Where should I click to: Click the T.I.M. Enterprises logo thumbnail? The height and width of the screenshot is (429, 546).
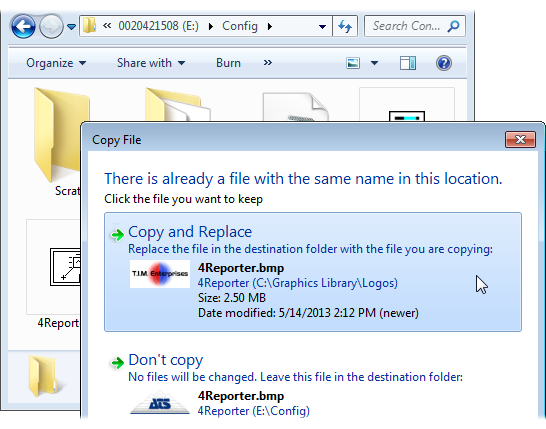160,274
